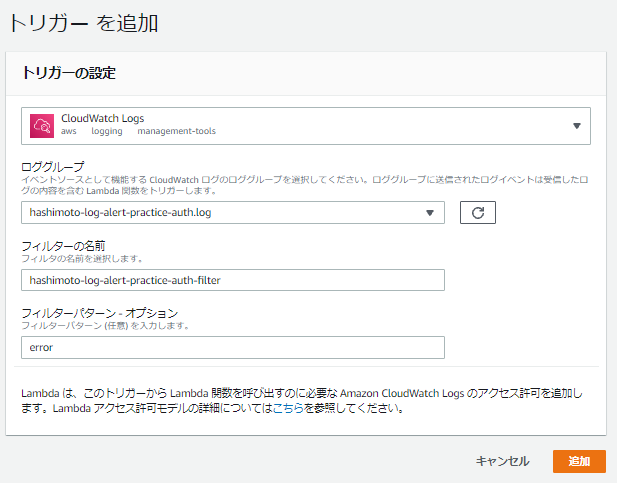Click the トリガー を追加 page title
The image size is (617, 483).
pyautogui.click(x=84, y=22)
